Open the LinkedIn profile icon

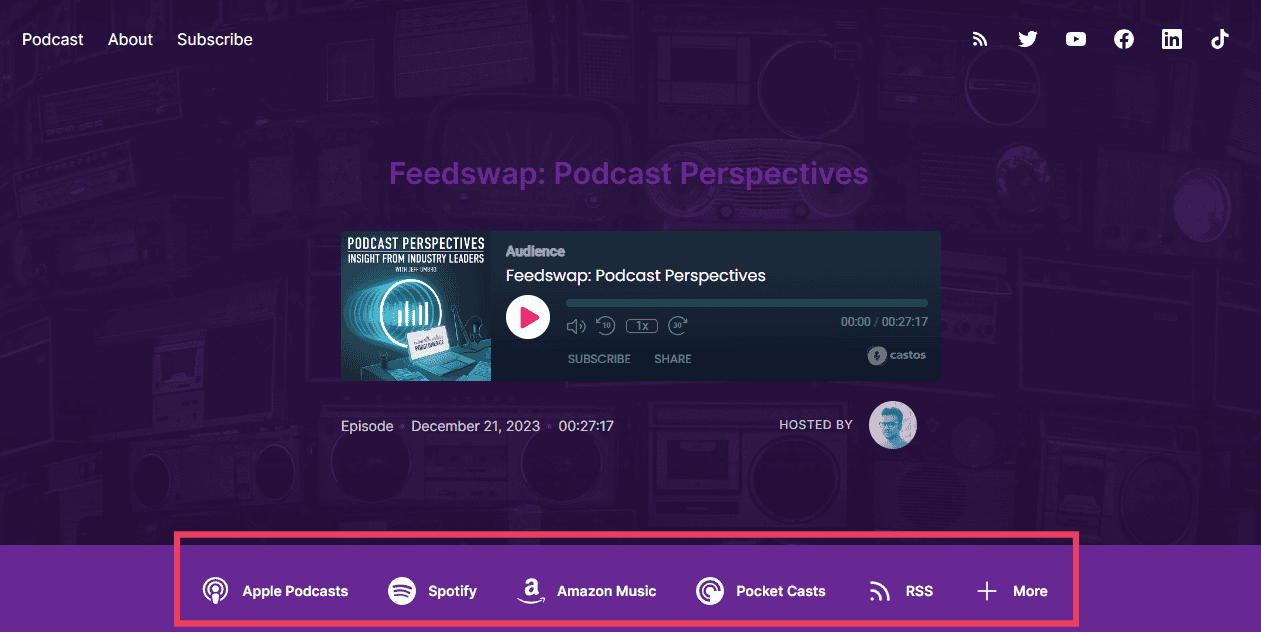click(1172, 40)
